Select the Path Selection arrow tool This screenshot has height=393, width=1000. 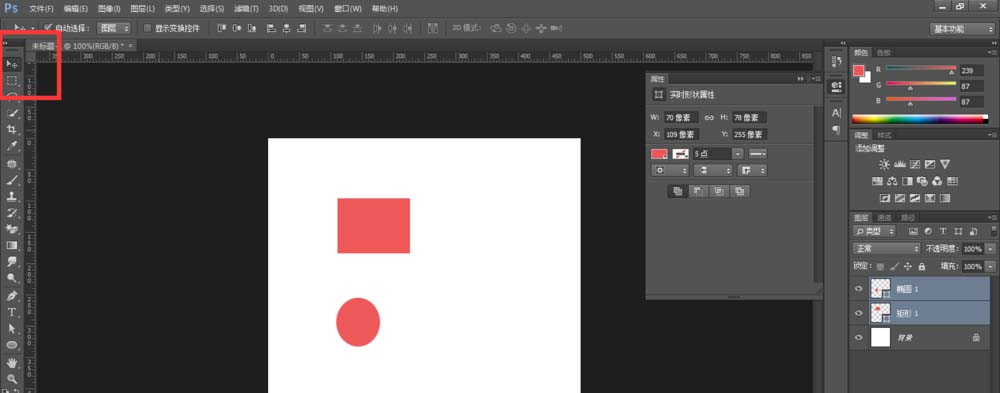click(11, 329)
